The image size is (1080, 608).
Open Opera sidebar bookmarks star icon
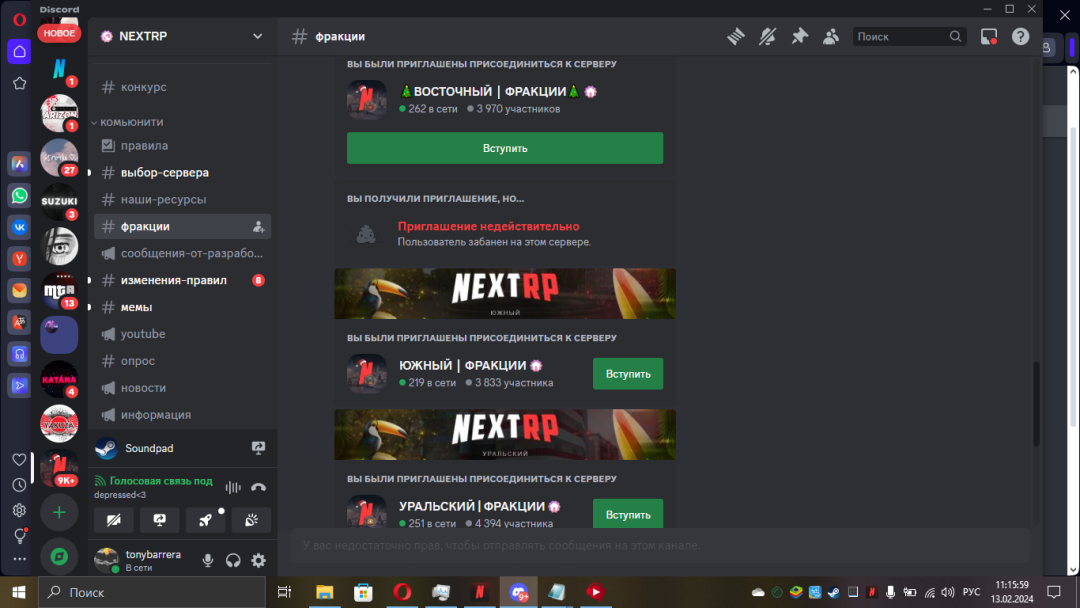[19, 83]
